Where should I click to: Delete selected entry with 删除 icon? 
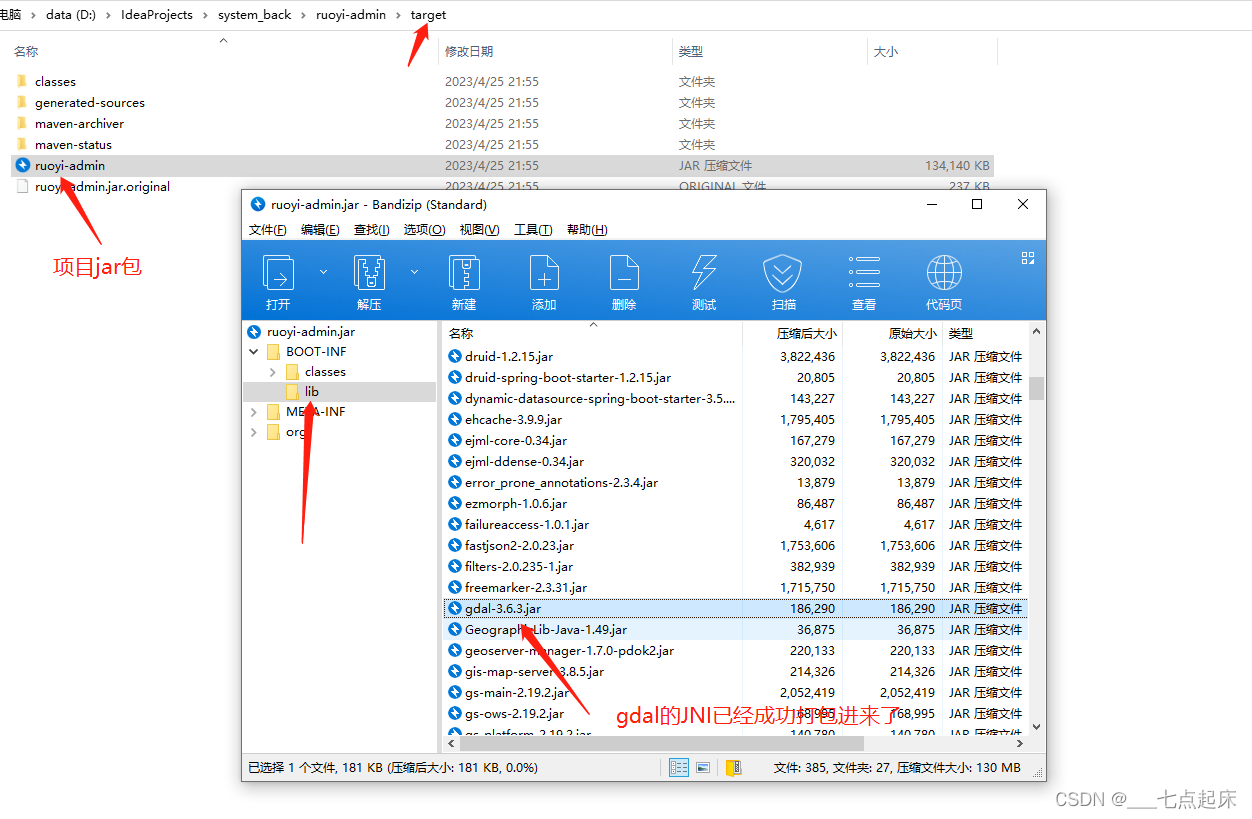tap(624, 278)
